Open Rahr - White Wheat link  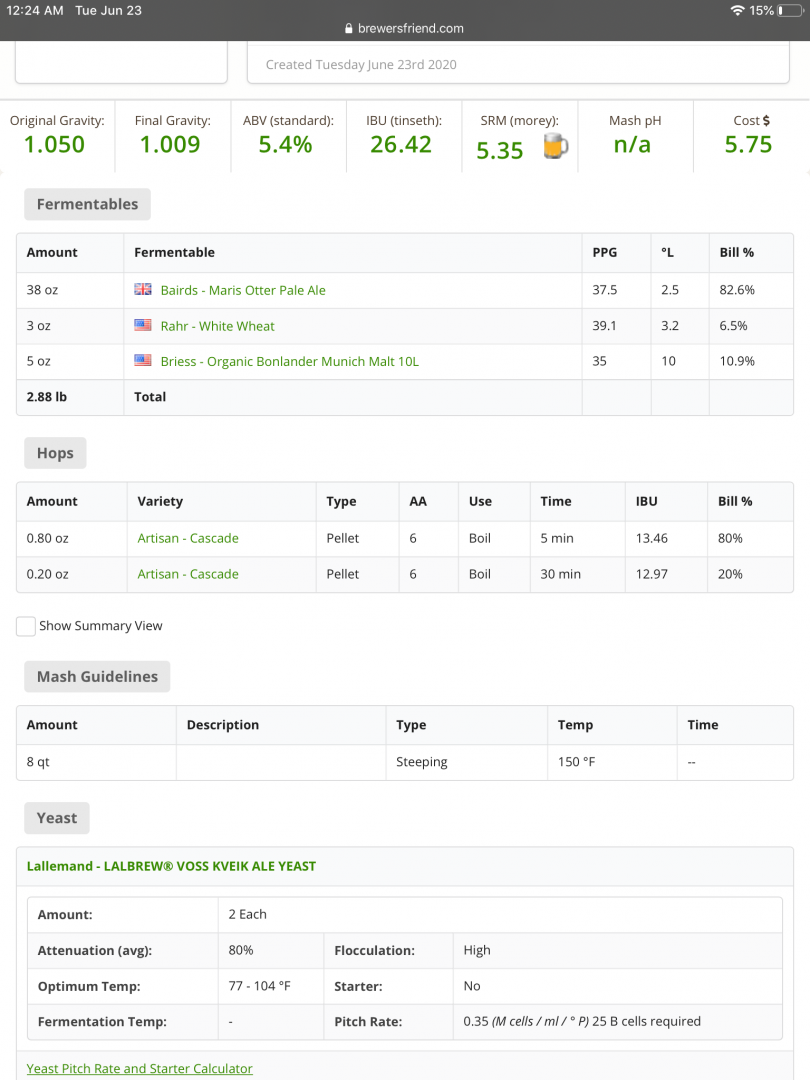(x=217, y=326)
